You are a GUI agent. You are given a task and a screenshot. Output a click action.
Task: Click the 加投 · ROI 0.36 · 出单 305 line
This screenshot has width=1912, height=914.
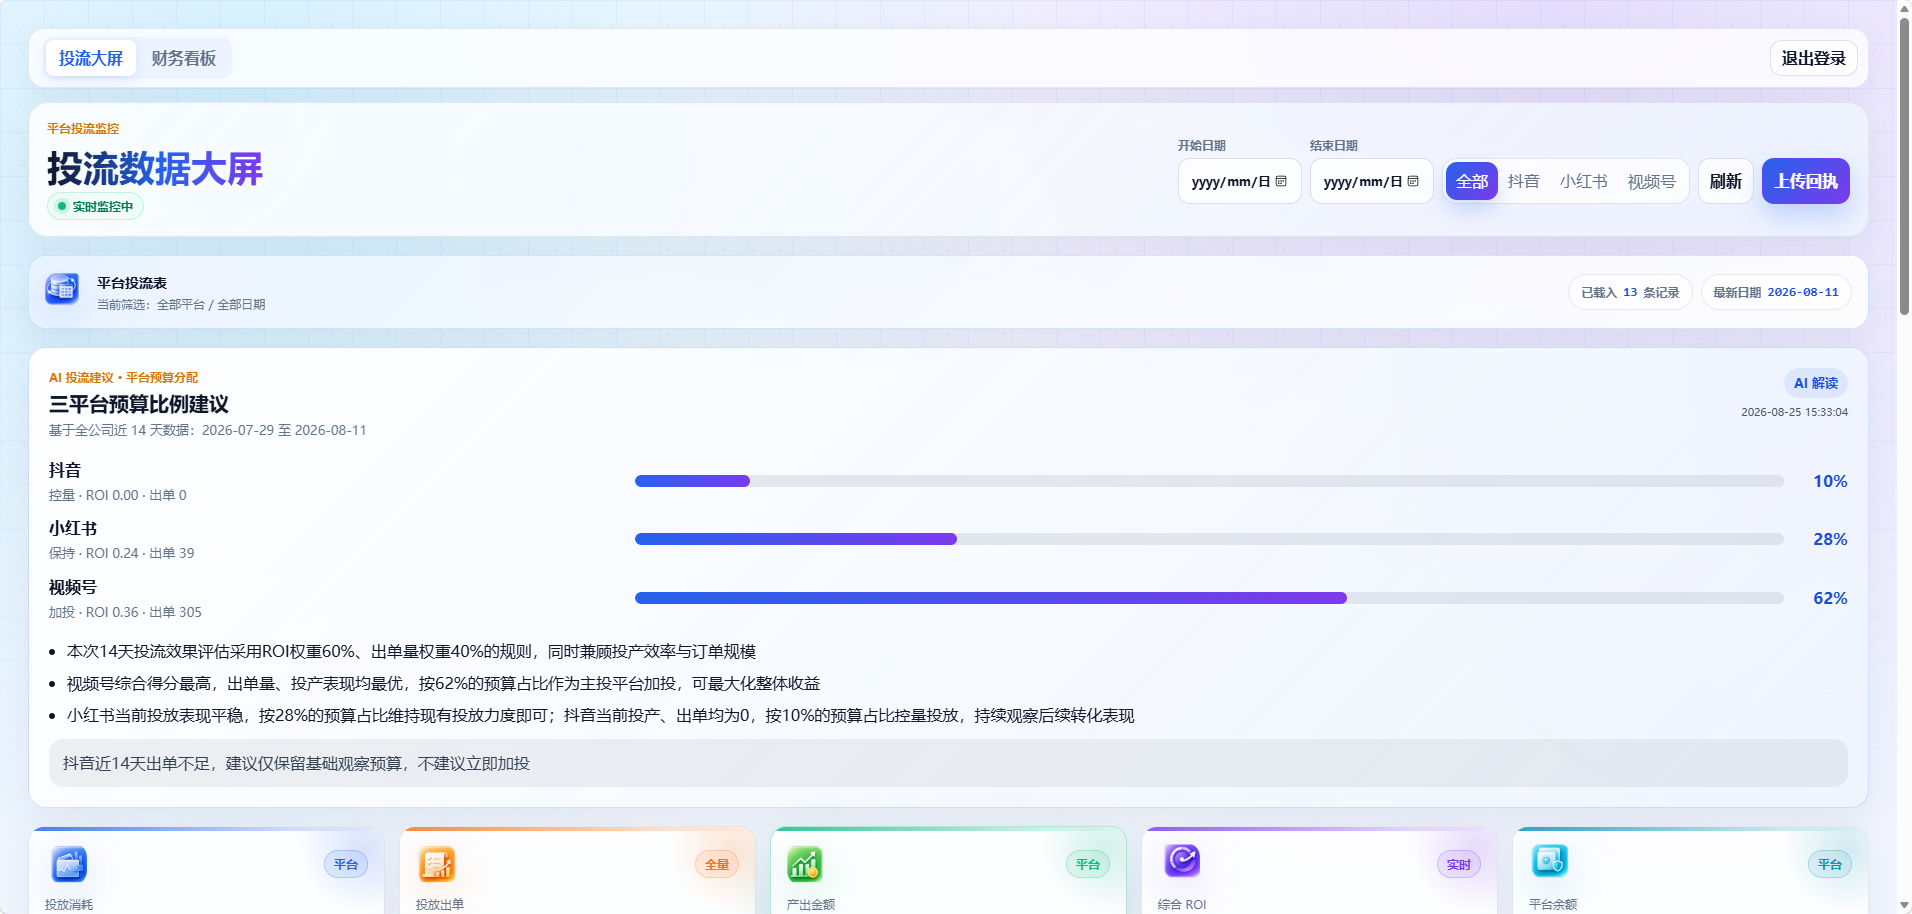(x=125, y=612)
